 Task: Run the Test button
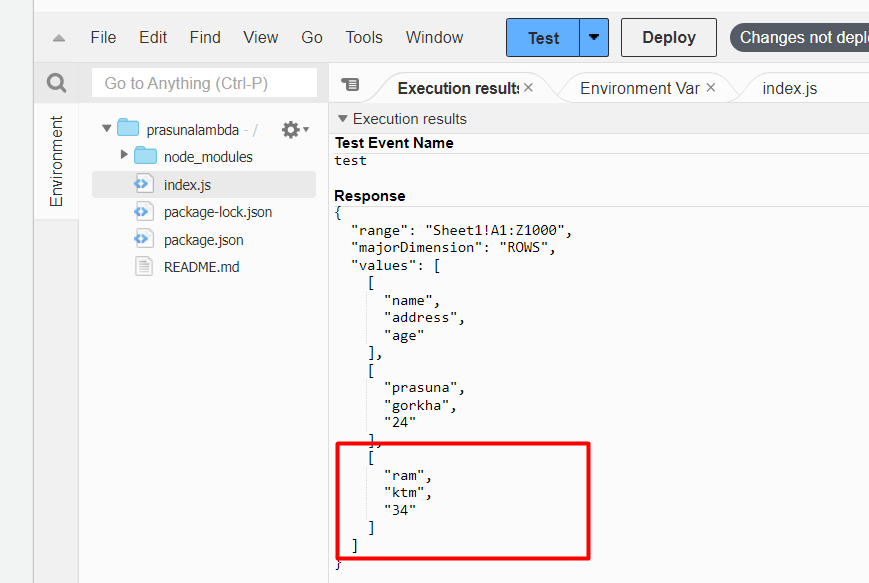[x=542, y=37]
